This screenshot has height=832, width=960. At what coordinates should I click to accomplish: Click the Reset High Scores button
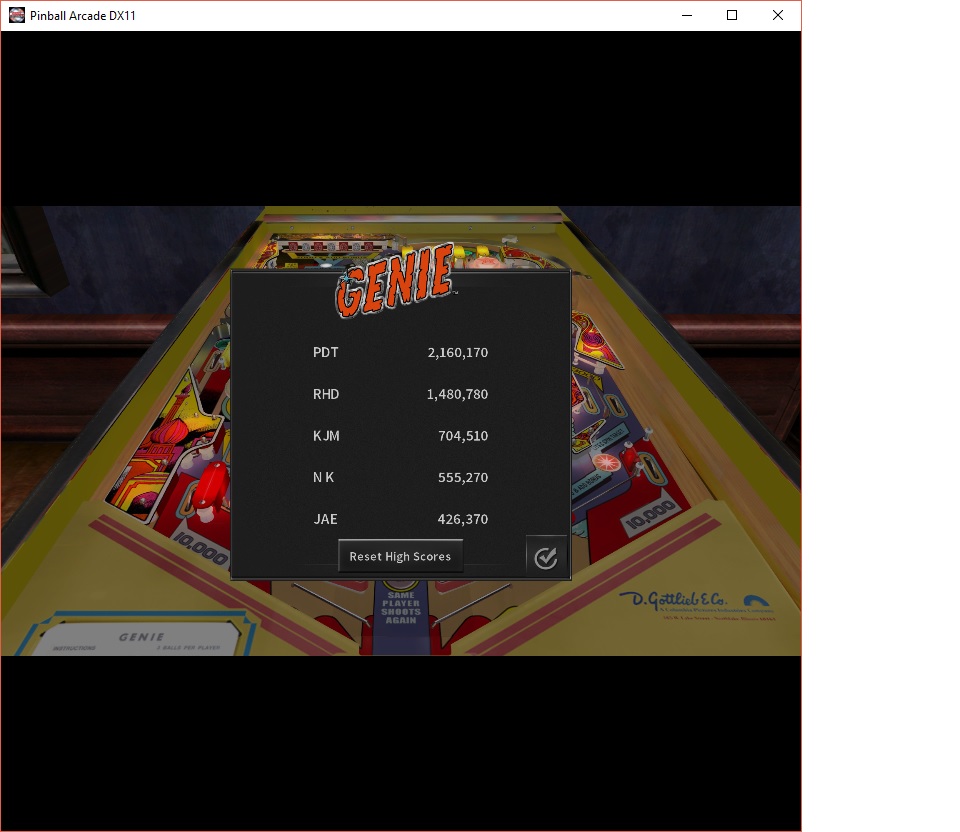[400, 556]
